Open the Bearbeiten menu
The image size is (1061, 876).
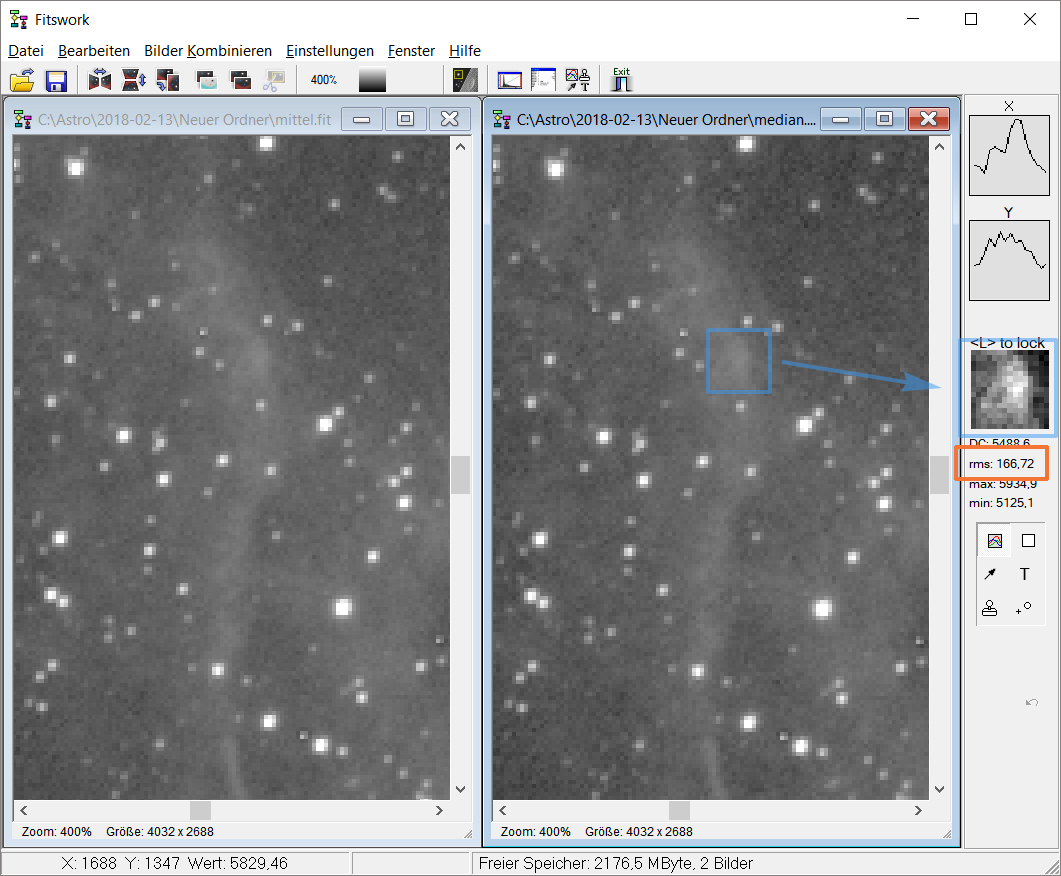(x=94, y=51)
